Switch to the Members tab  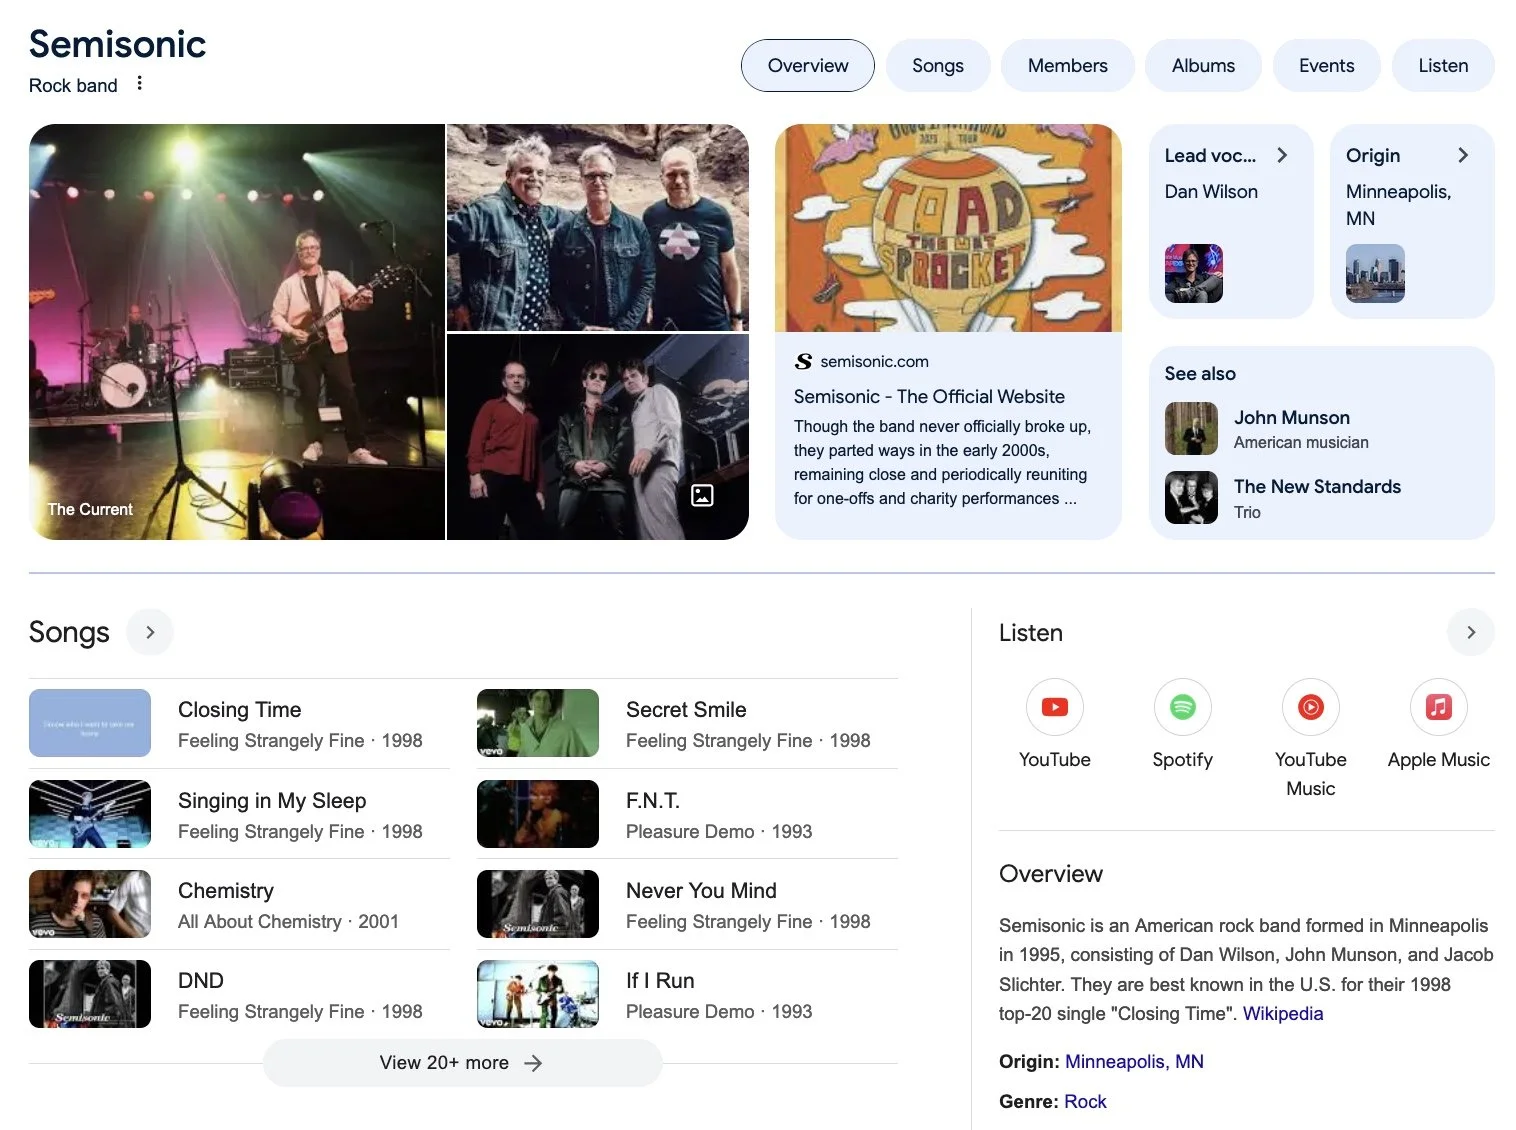(x=1067, y=65)
